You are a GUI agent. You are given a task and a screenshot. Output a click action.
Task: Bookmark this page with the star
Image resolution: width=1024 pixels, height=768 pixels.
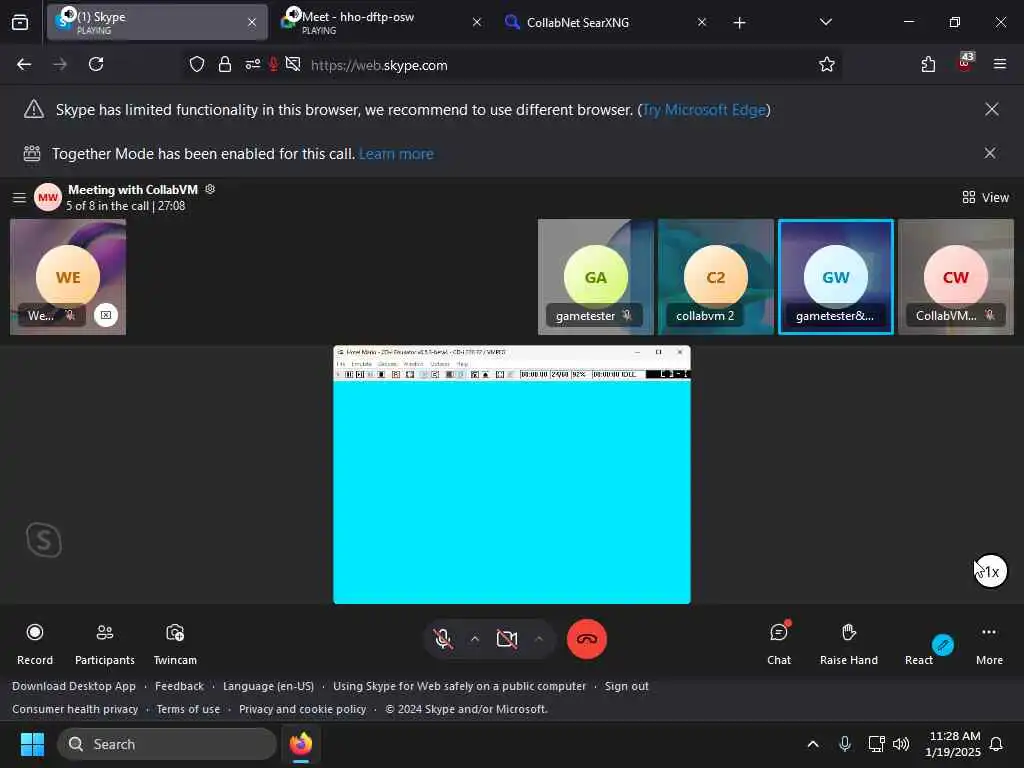tap(827, 65)
